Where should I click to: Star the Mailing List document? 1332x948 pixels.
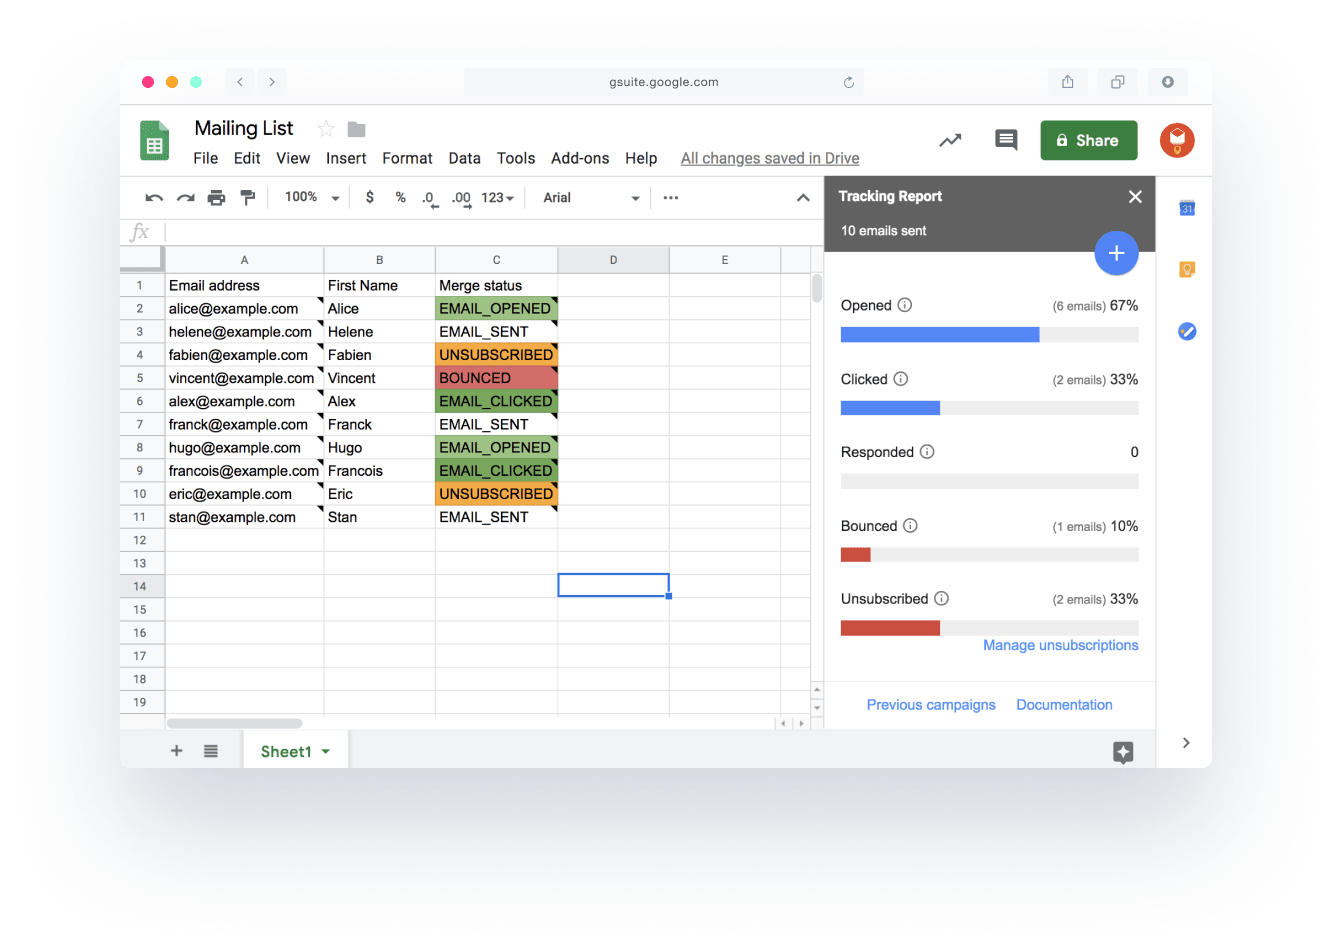click(x=325, y=129)
